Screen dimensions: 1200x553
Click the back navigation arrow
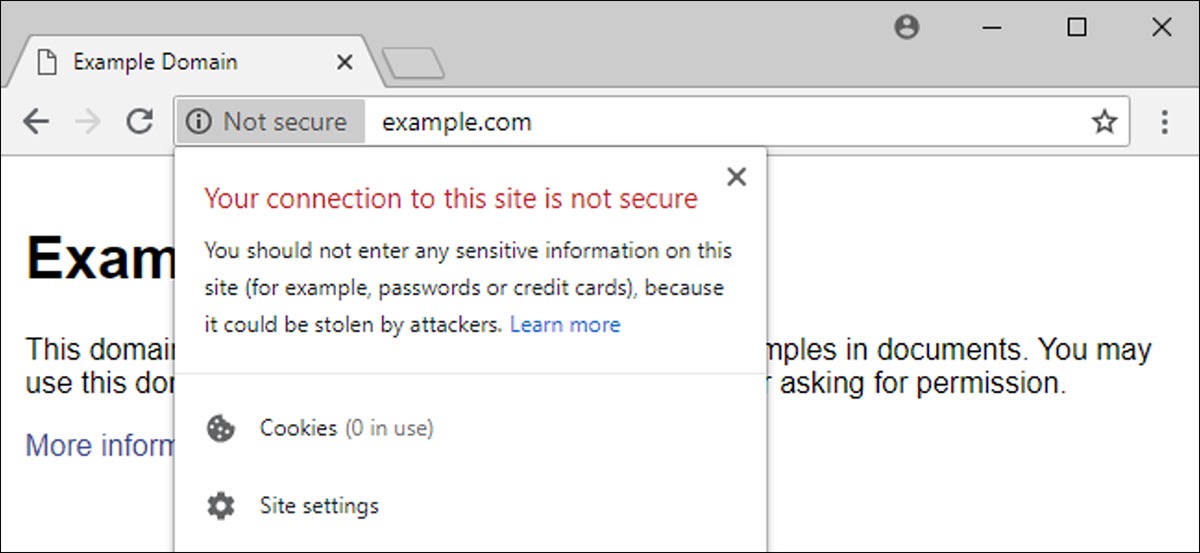click(x=36, y=122)
